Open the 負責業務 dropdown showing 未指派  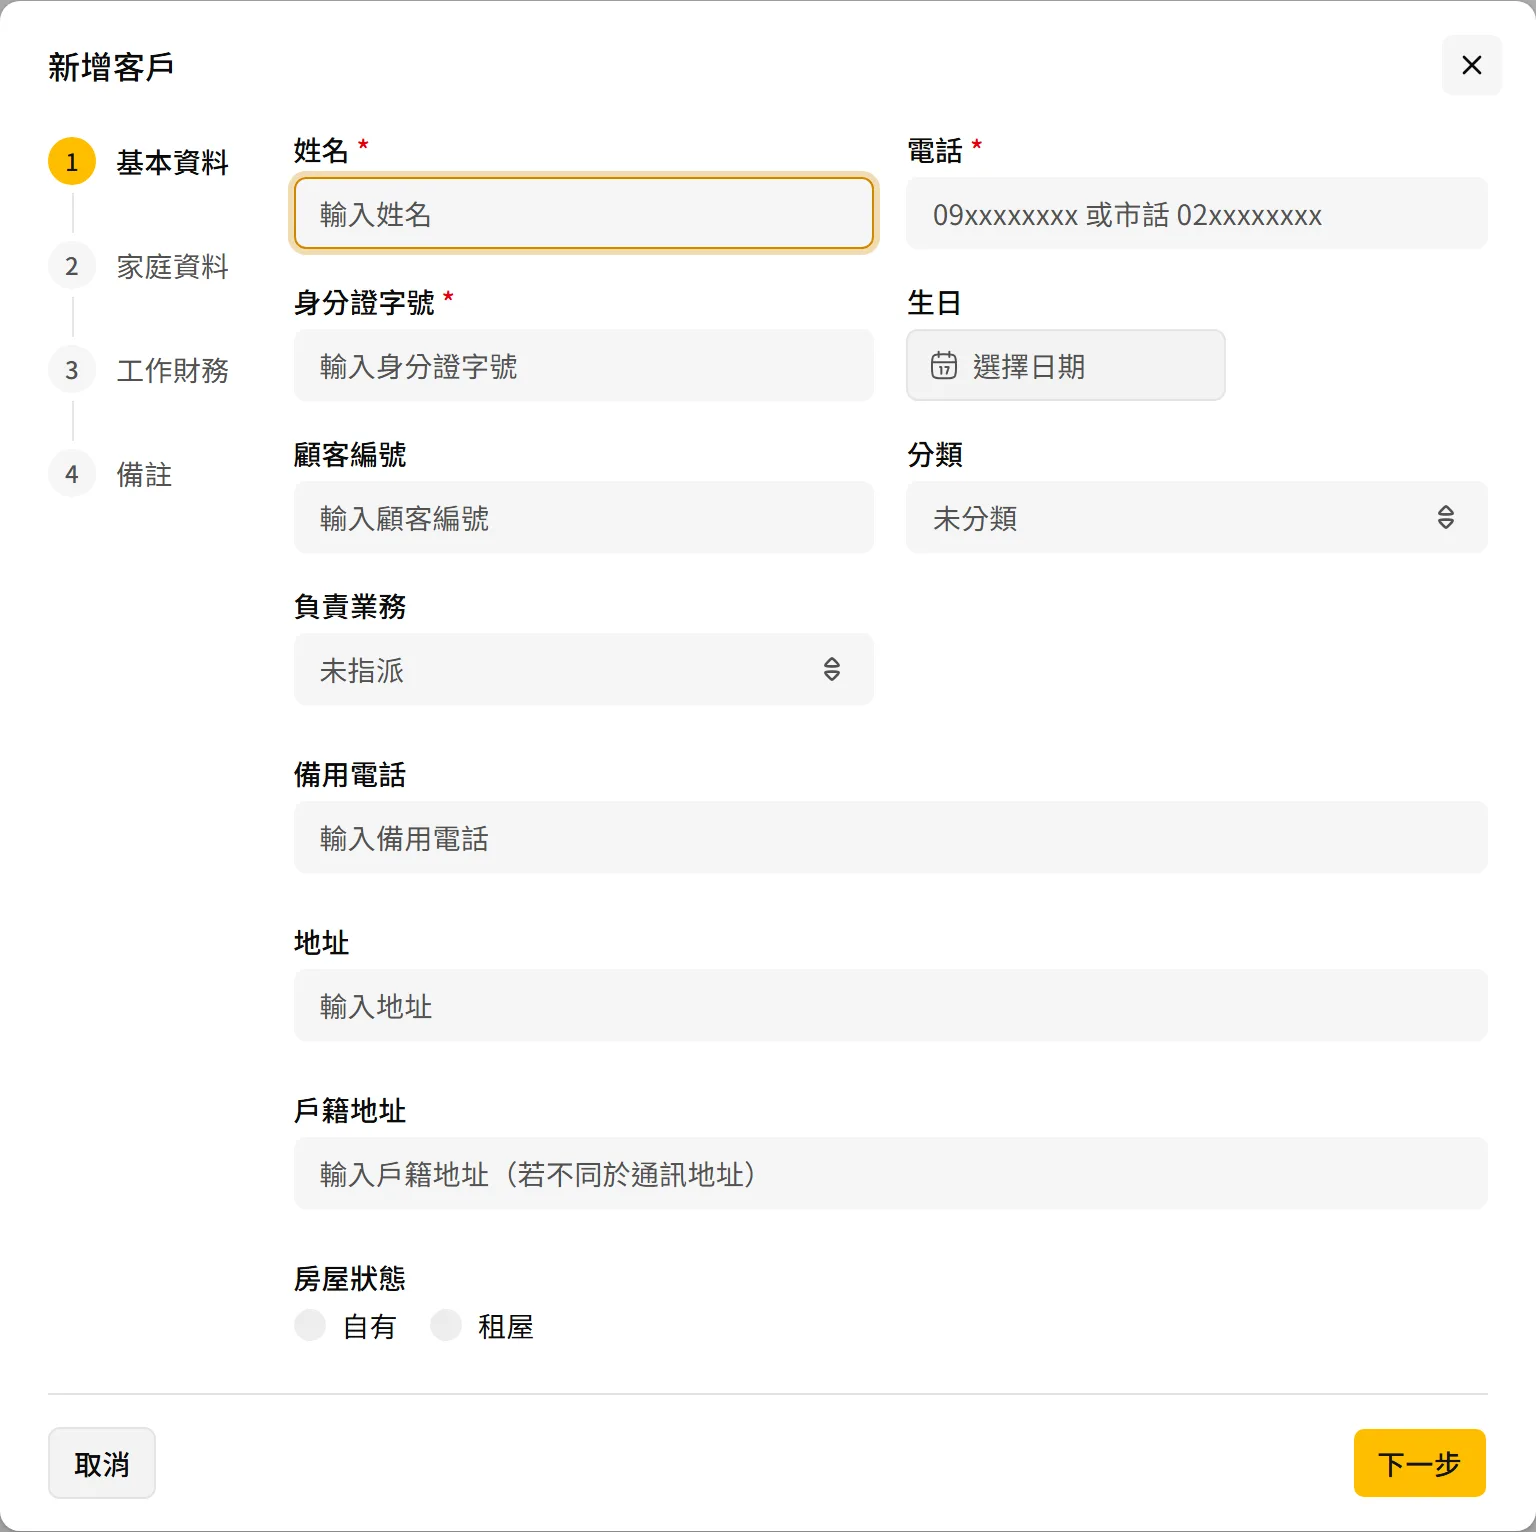coord(584,669)
